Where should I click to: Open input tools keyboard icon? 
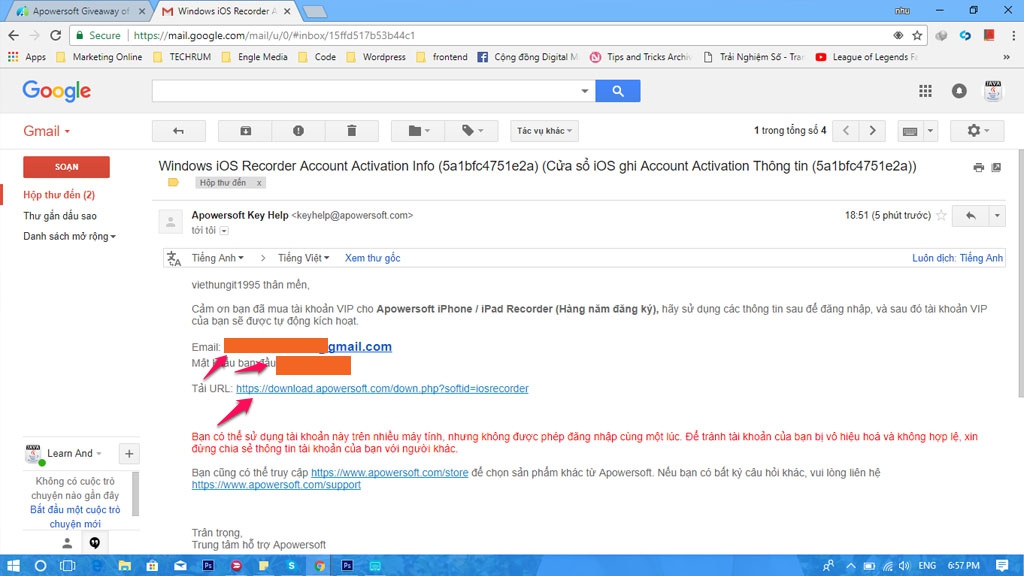coord(910,131)
